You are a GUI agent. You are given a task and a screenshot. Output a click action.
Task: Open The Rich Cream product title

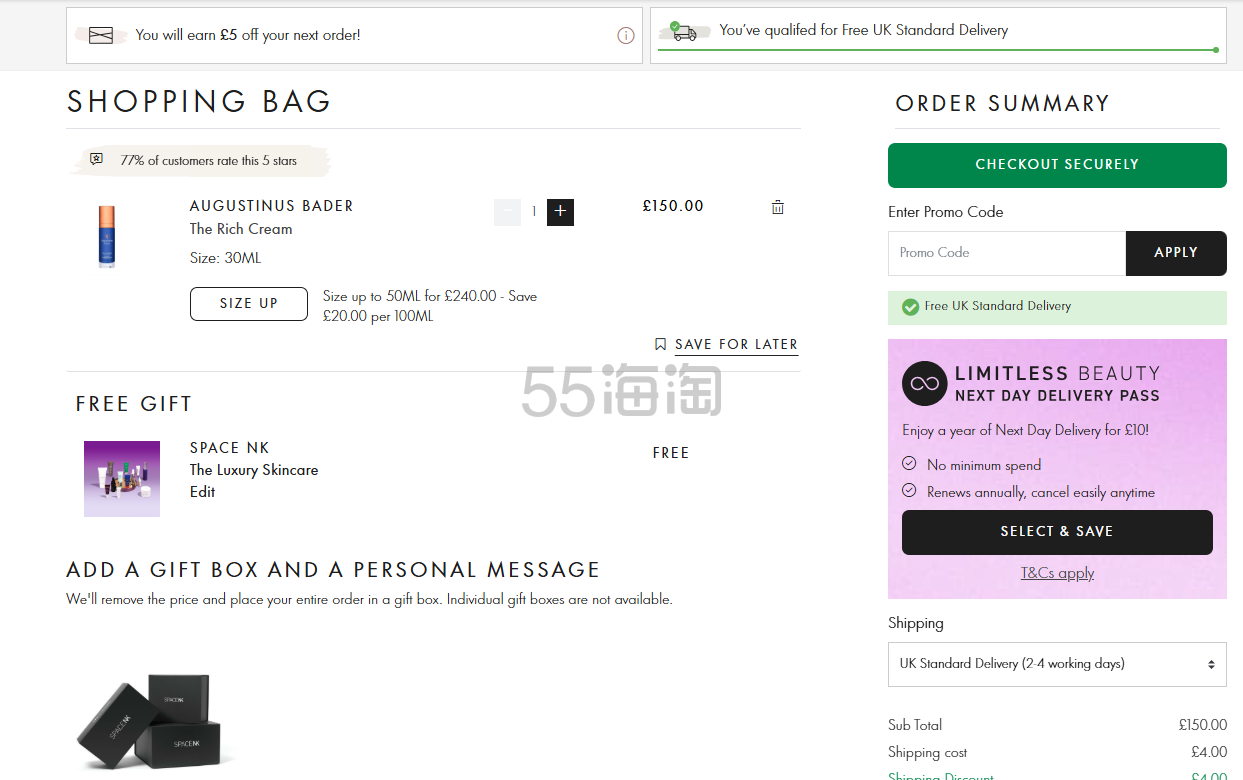pyautogui.click(x=241, y=229)
